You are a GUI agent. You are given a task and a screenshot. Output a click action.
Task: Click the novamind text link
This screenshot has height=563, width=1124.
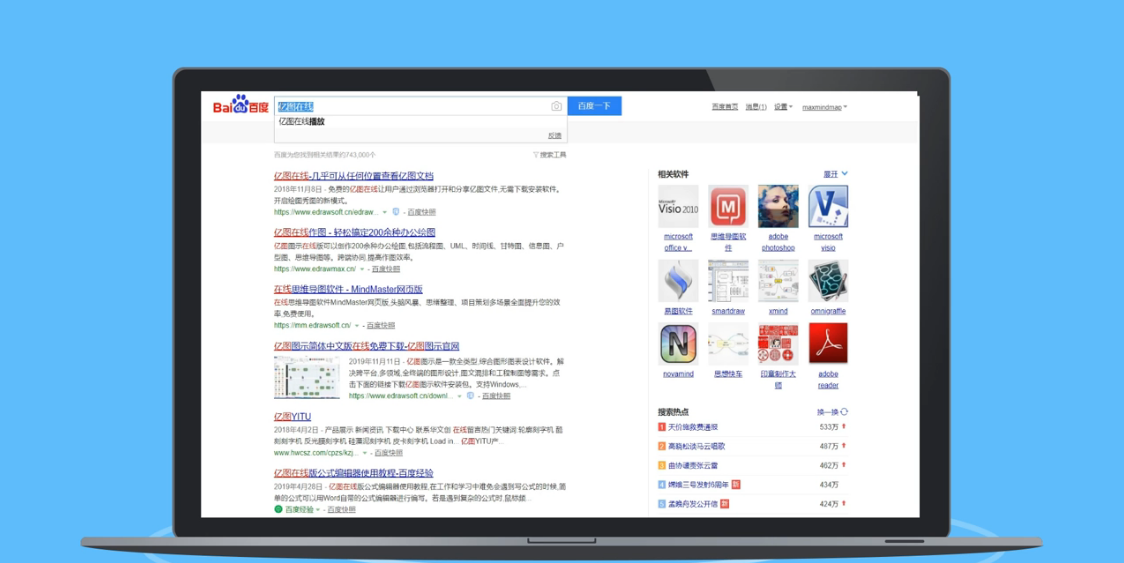(x=678, y=374)
